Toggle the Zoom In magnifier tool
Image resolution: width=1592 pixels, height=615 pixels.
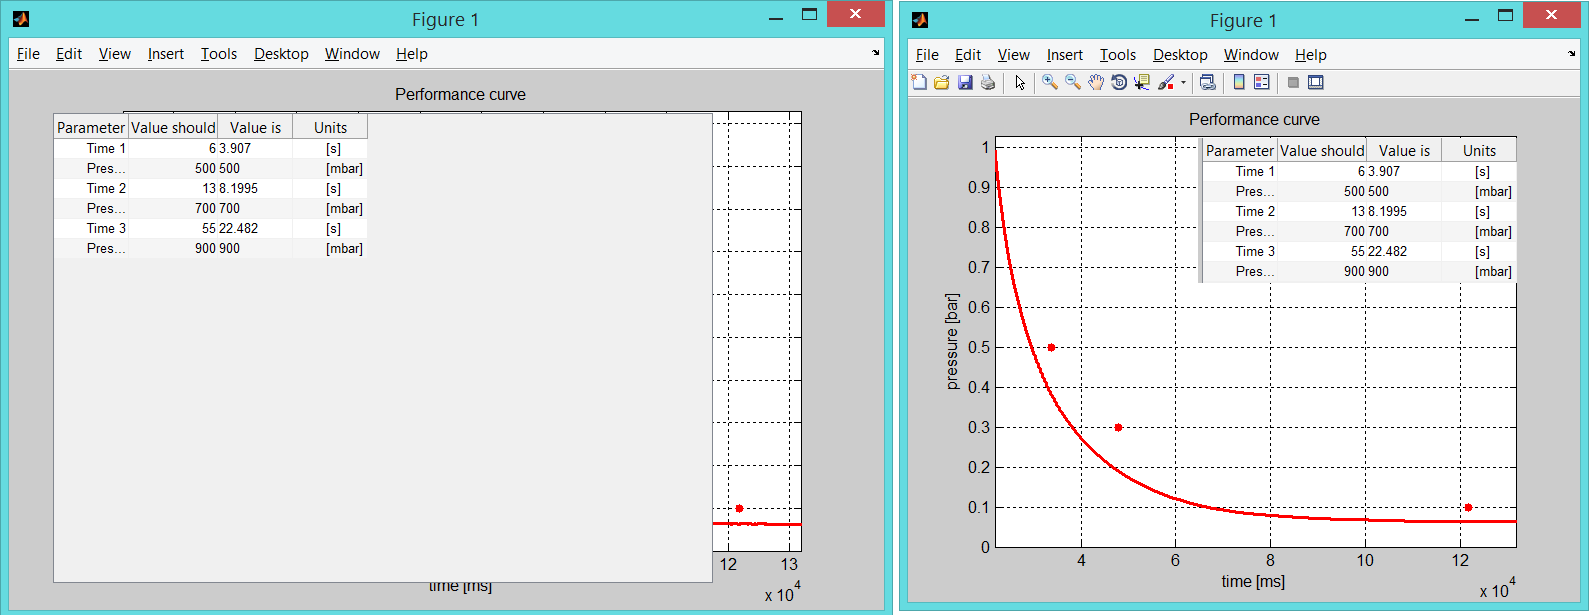pos(1050,83)
